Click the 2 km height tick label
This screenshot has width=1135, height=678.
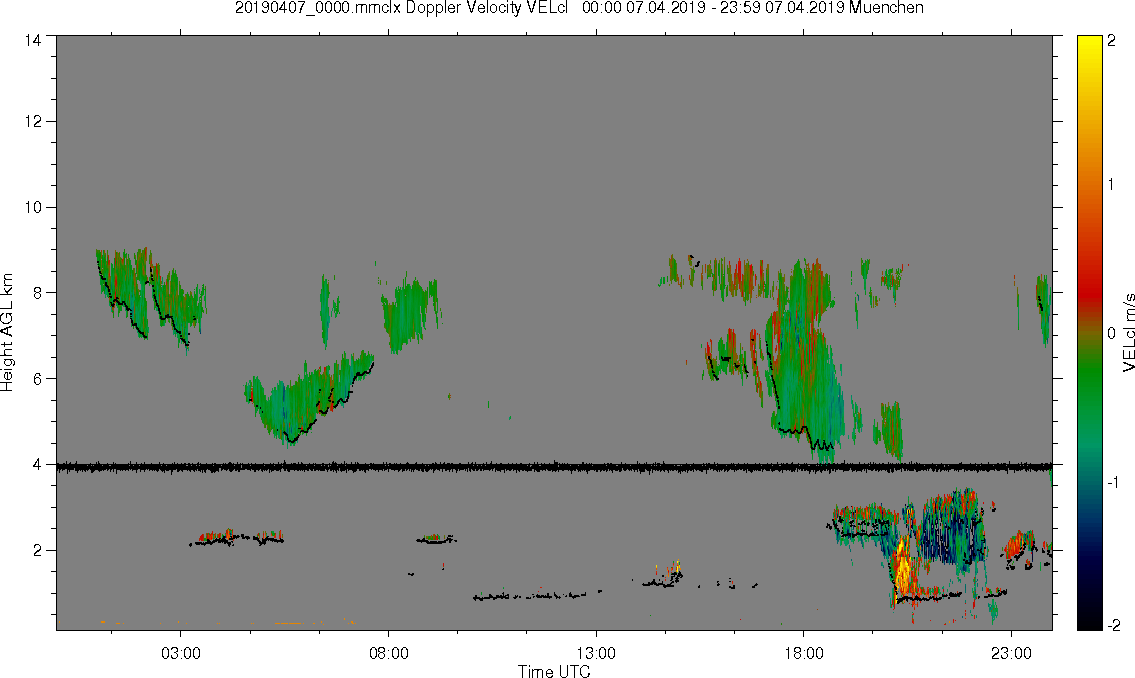click(x=37, y=551)
